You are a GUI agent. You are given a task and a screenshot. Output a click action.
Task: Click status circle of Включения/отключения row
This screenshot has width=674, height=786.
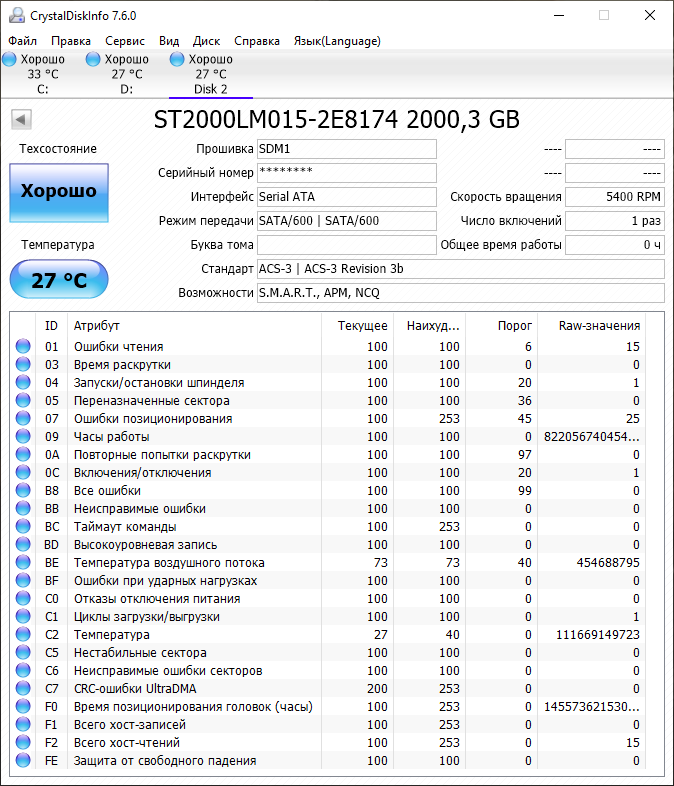23,473
